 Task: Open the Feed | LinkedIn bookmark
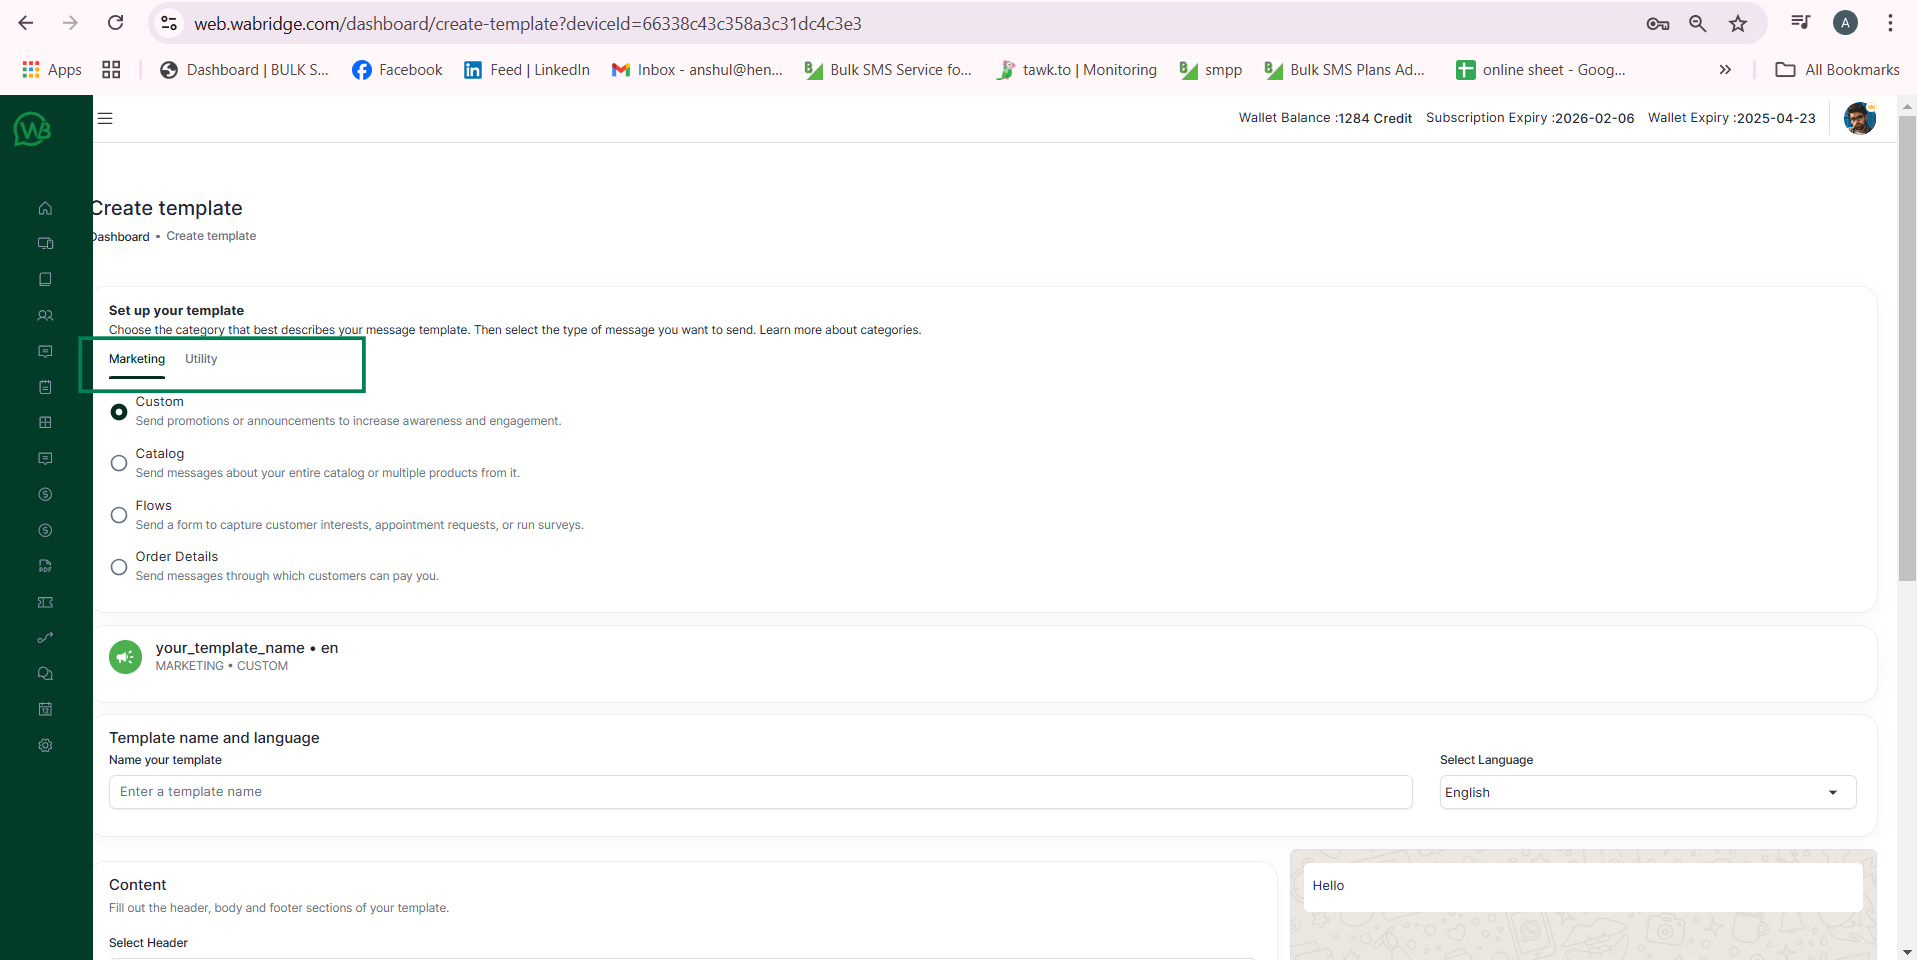pos(527,69)
